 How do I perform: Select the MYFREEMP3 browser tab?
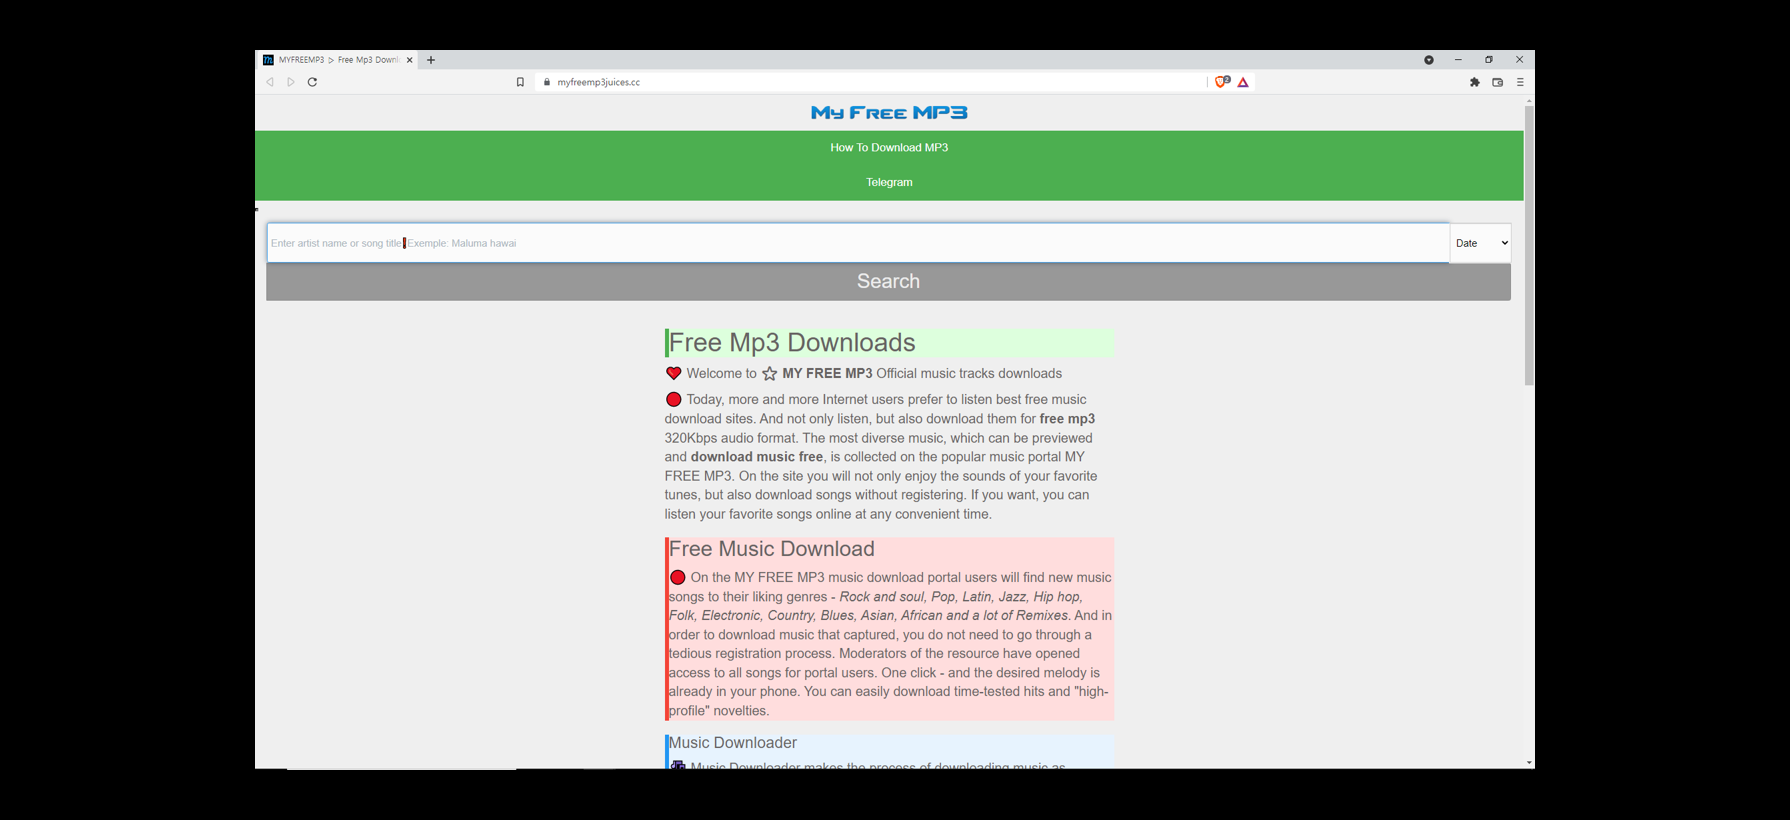337,60
